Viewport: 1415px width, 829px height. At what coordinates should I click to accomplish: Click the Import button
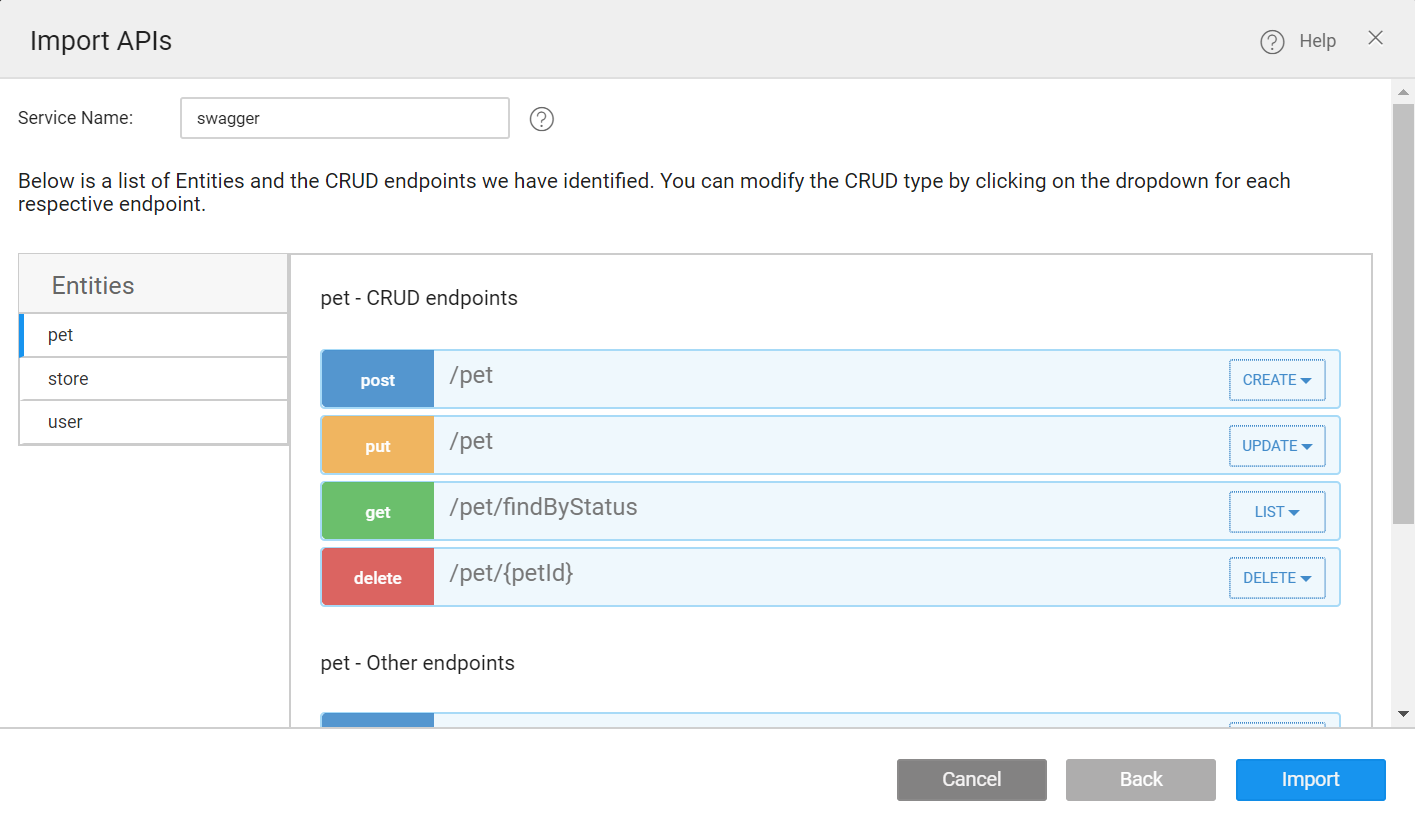tap(1310, 780)
